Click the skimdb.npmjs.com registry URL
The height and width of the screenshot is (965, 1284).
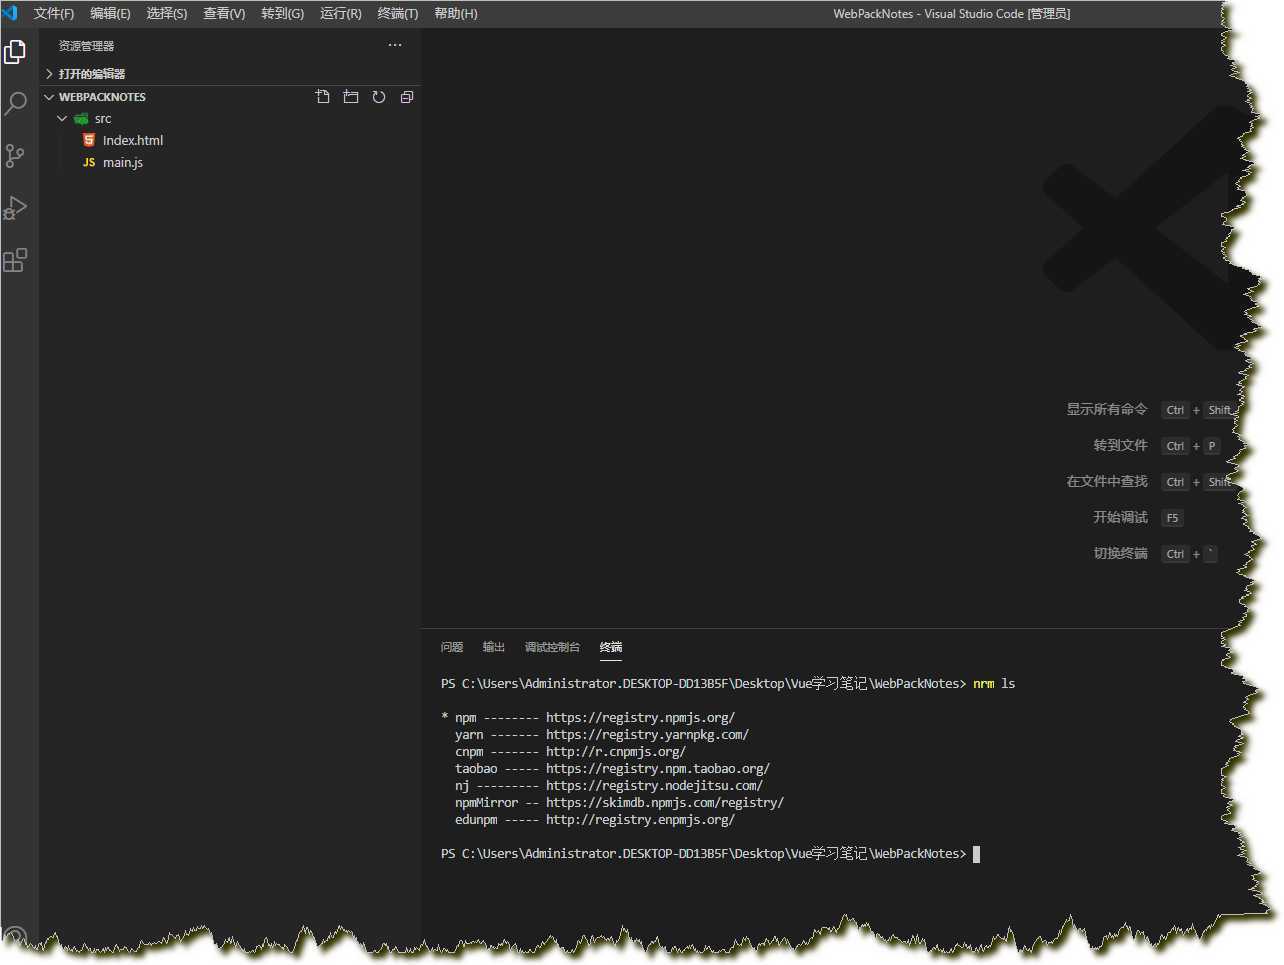(x=665, y=803)
